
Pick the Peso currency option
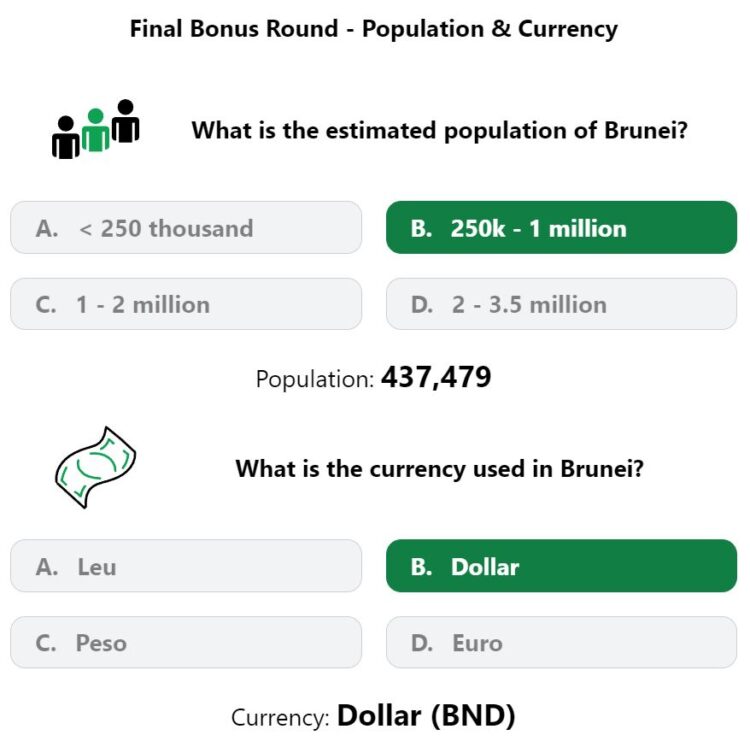point(186,643)
